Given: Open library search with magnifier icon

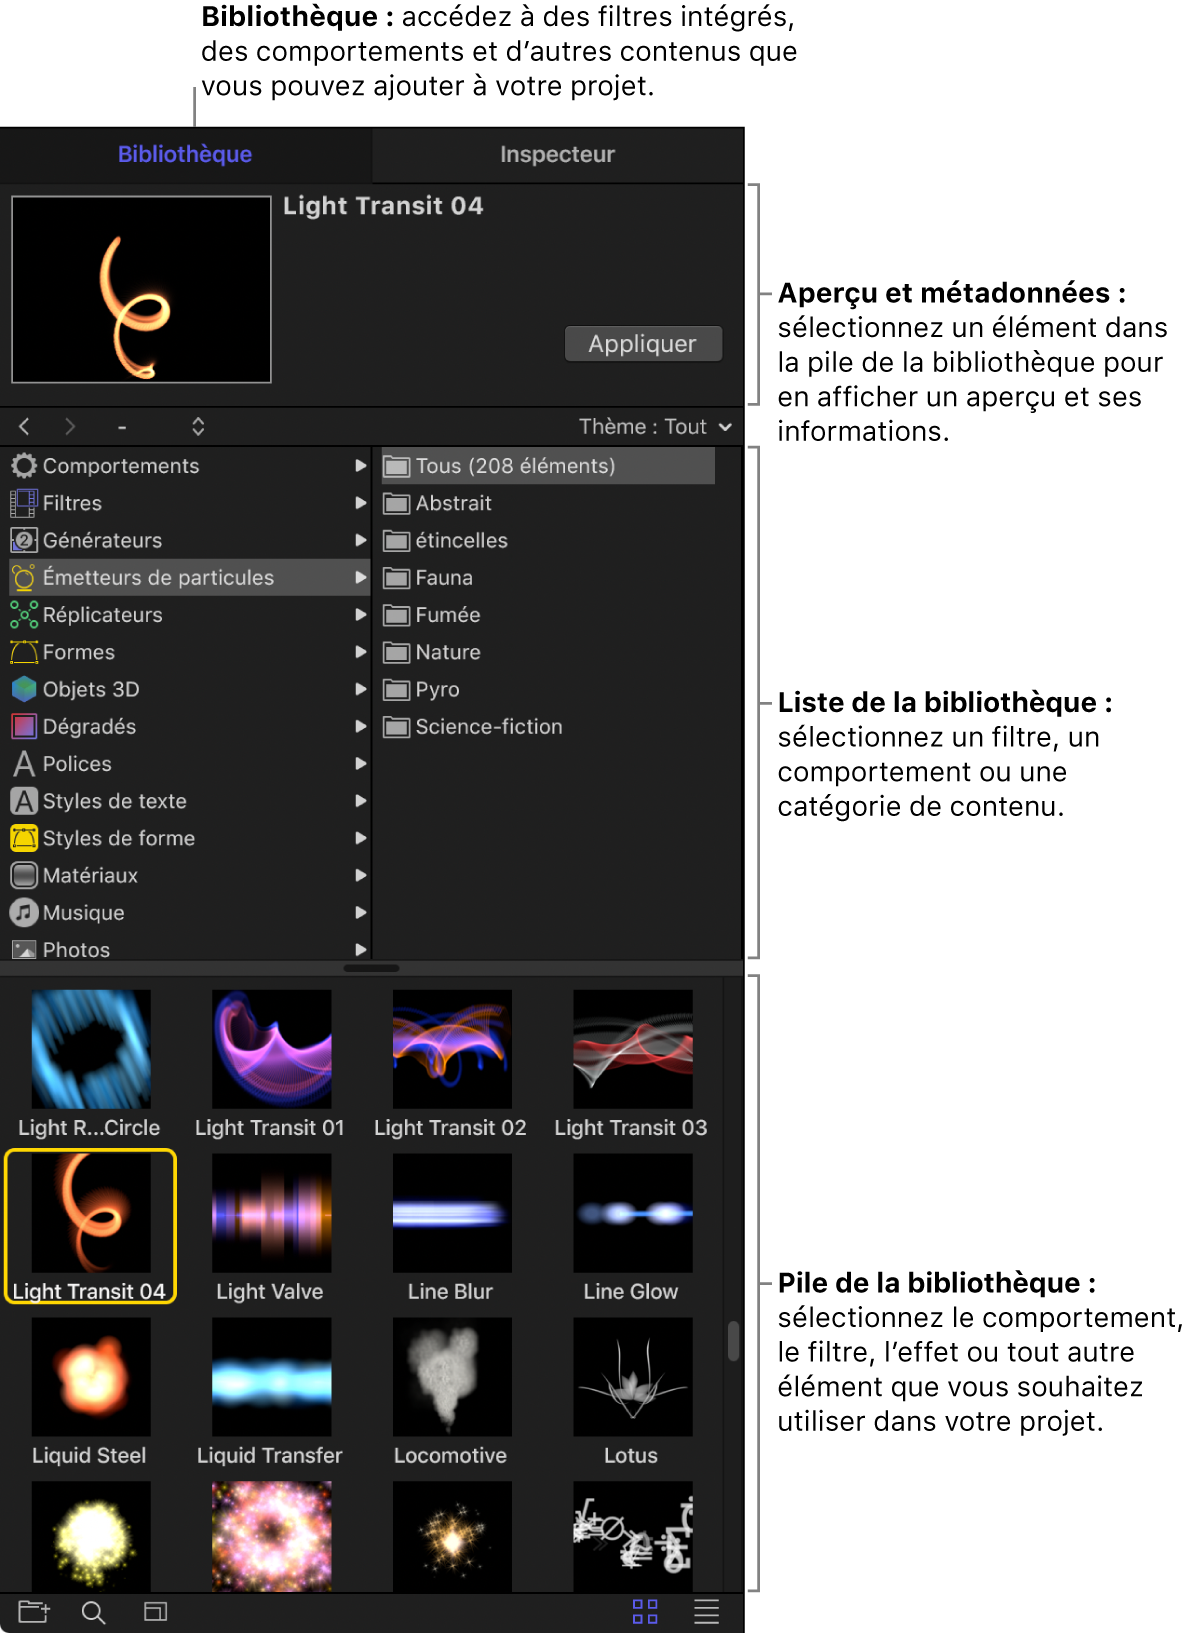Looking at the screenshot, I should tap(93, 1613).
